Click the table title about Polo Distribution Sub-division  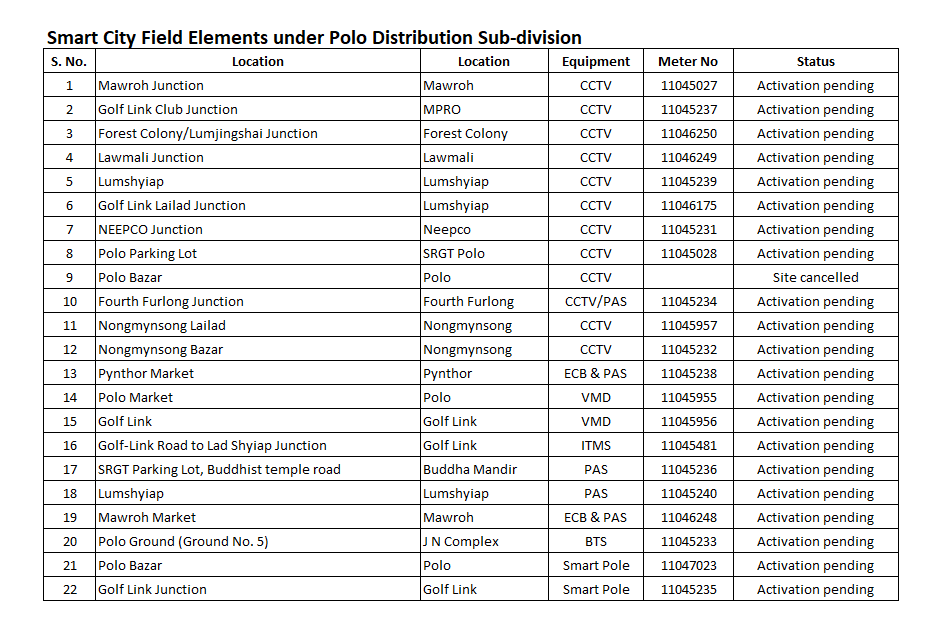pos(314,38)
